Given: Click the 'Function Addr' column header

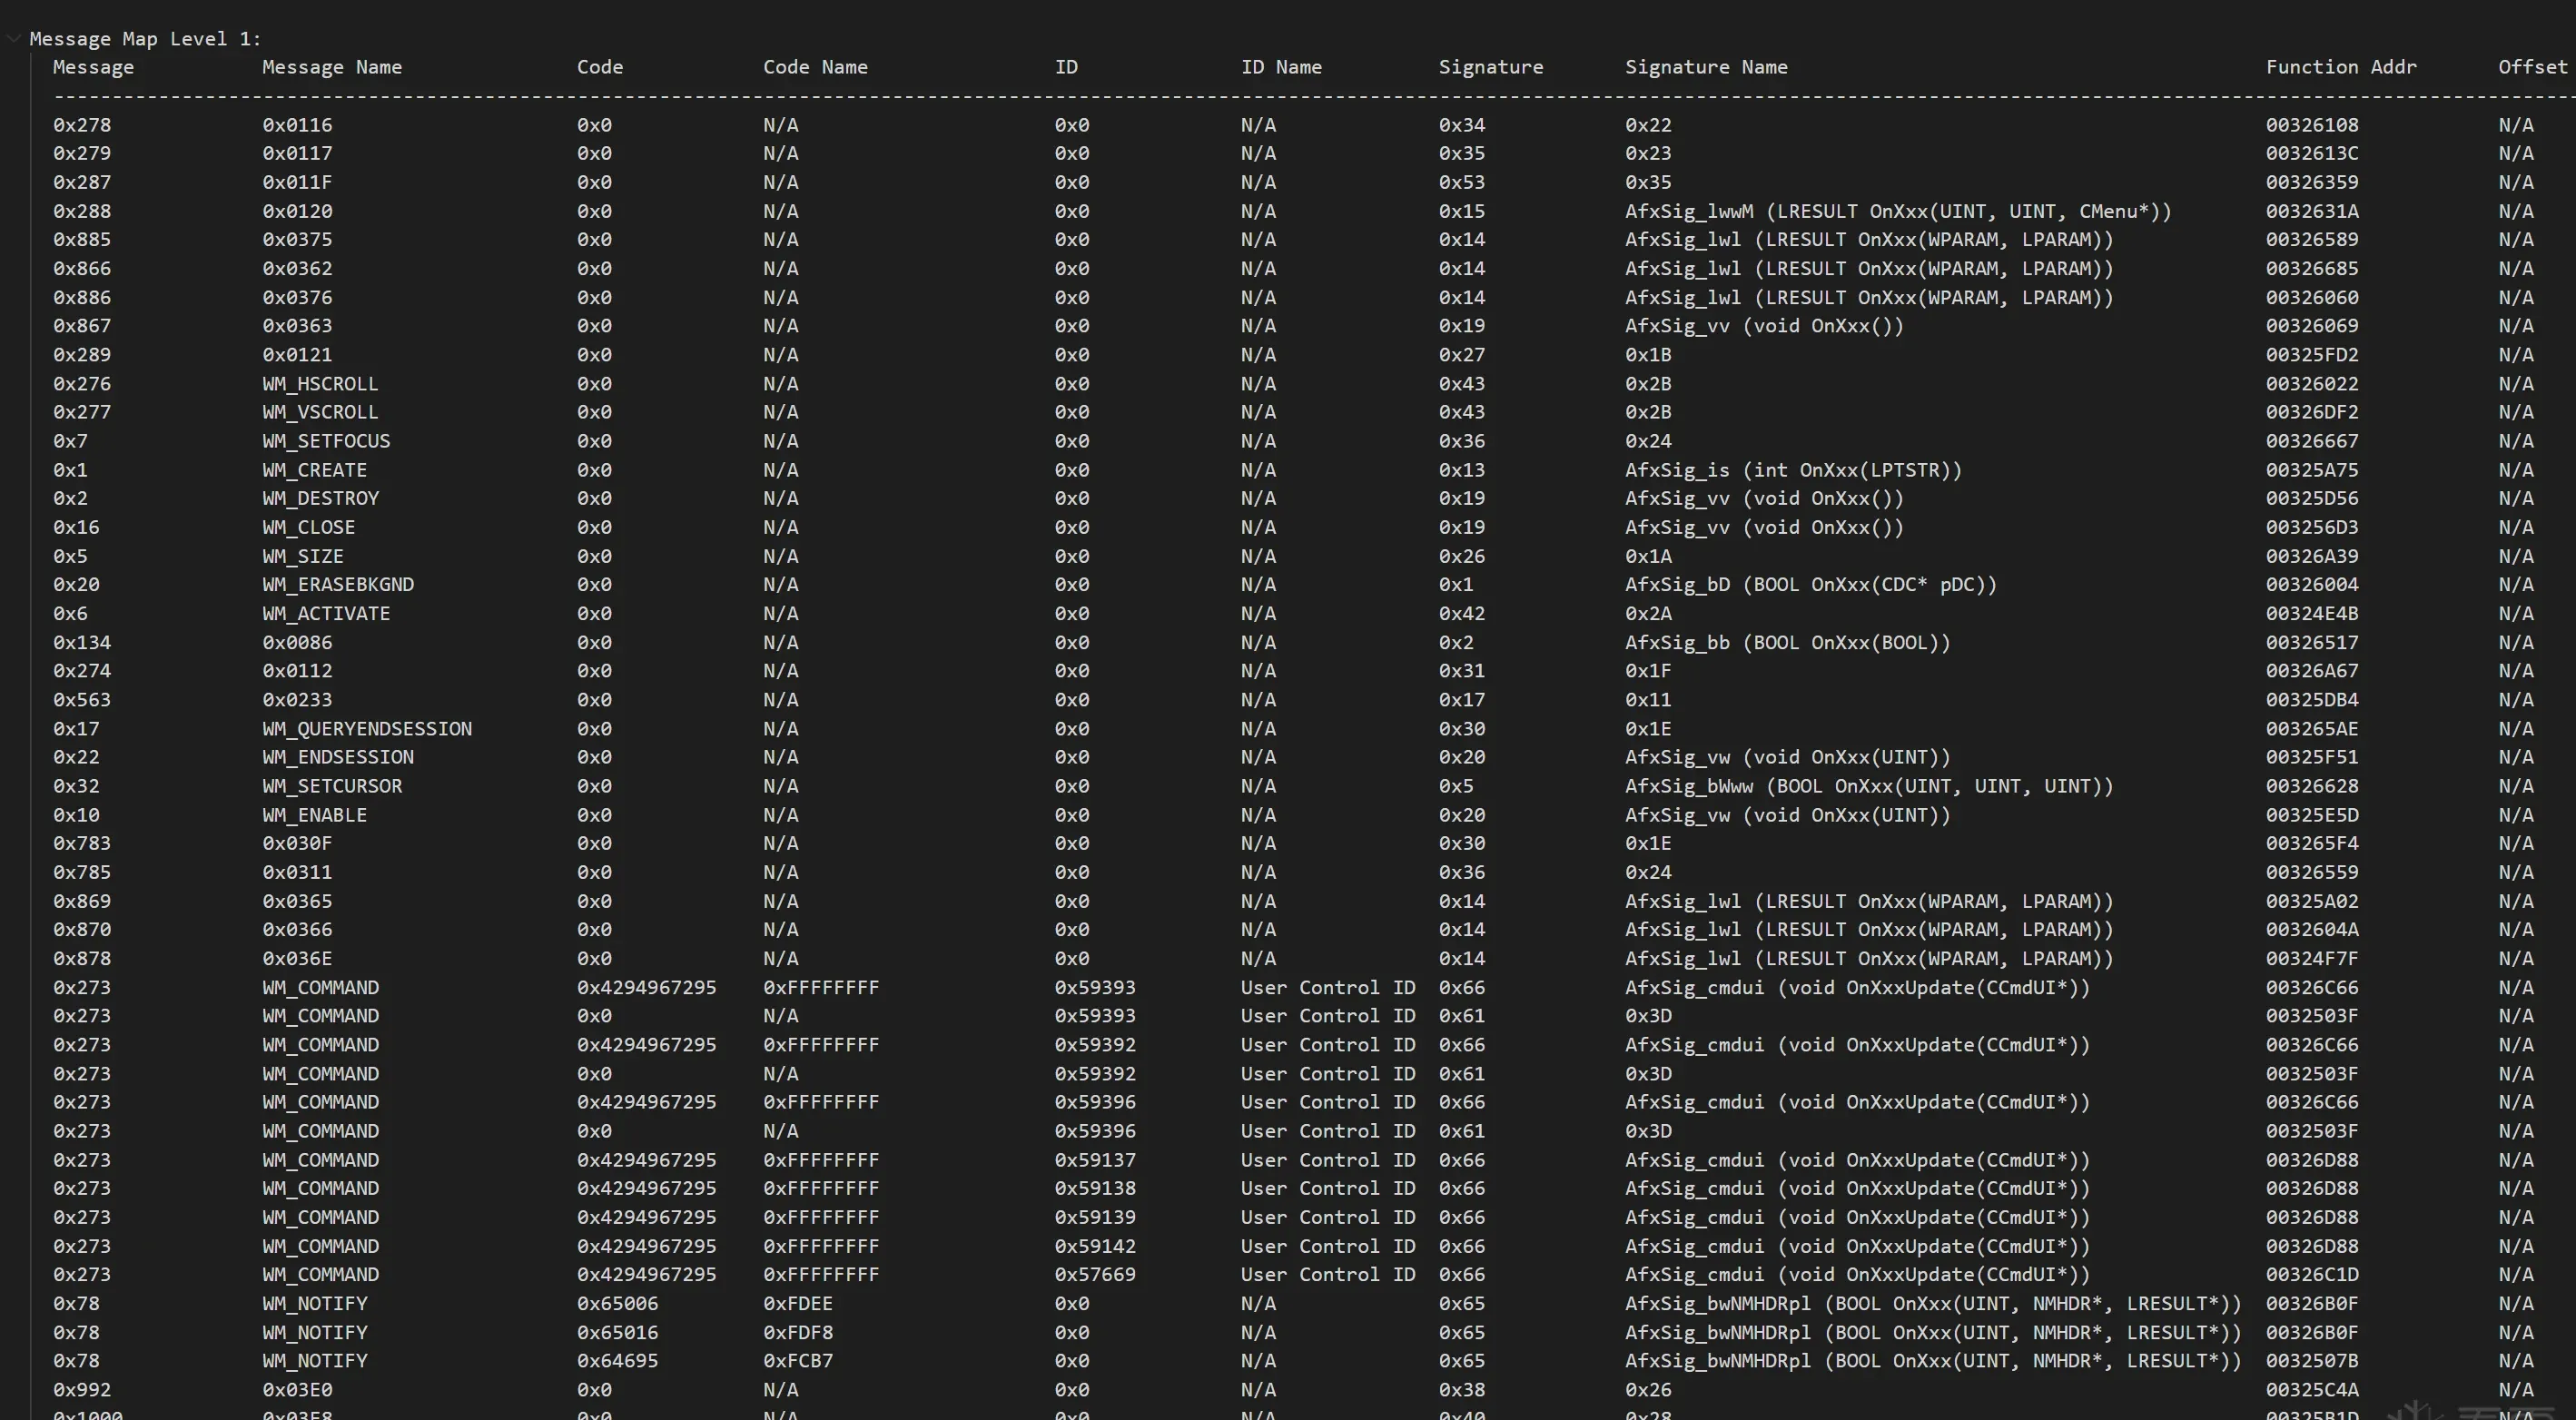Looking at the screenshot, I should point(2341,67).
